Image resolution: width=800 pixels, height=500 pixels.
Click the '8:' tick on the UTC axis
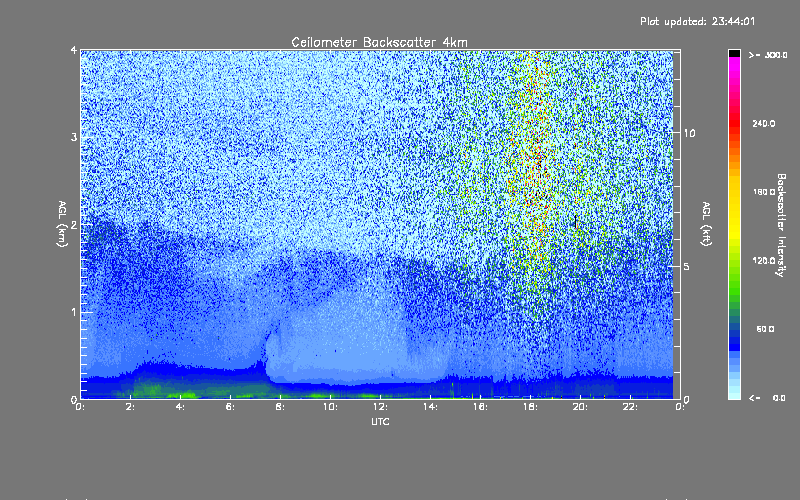click(x=281, y=407)
